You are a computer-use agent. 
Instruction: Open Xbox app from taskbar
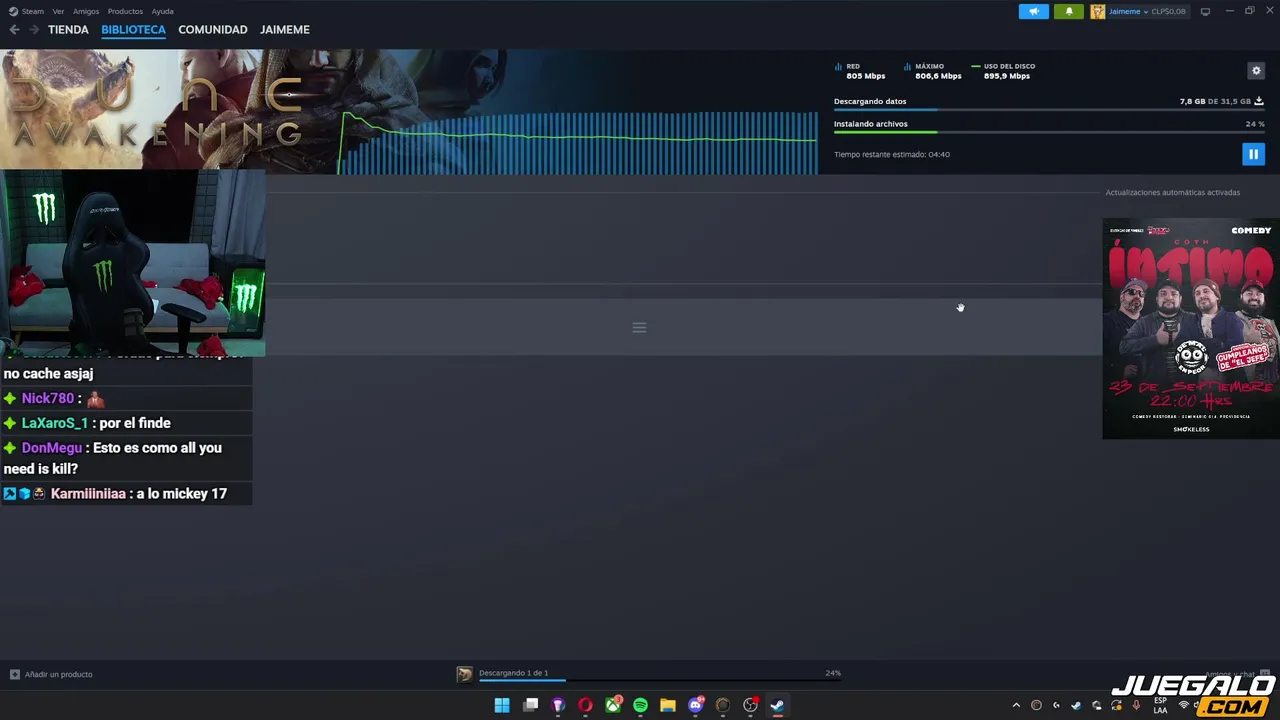click(x=613, y=705)
